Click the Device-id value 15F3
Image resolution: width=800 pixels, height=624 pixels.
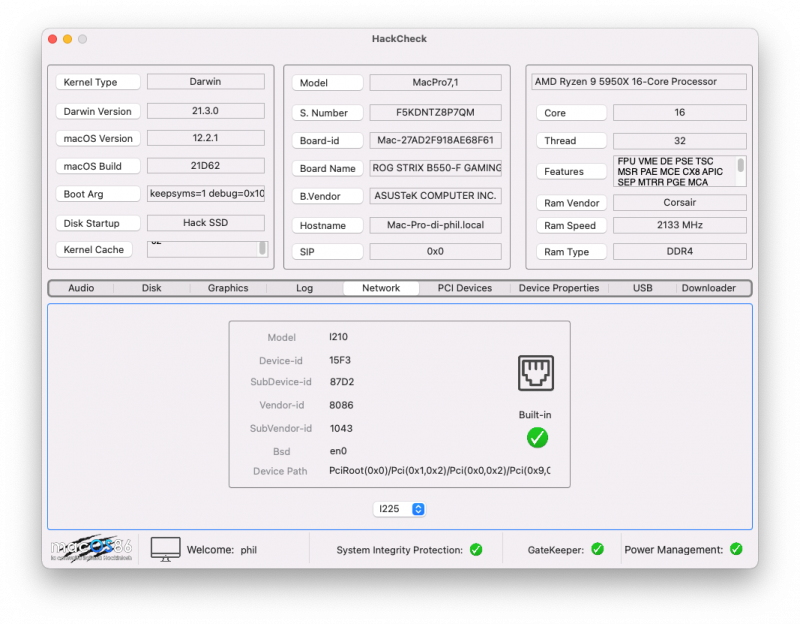[x=340, y=360]
